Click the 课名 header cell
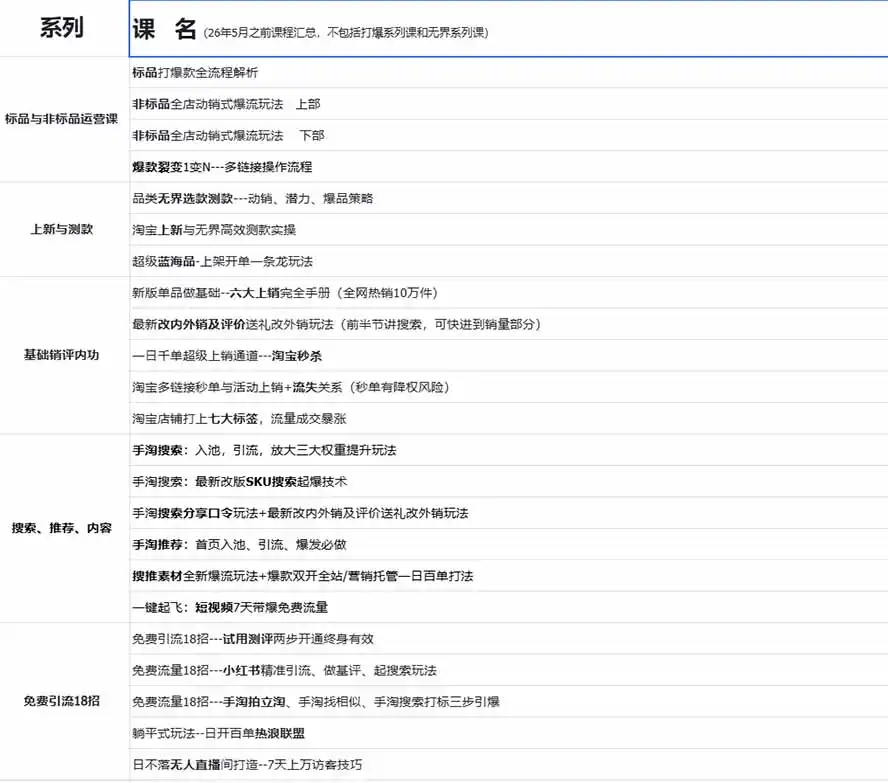The height and width of the screenshot is (783, 888). pyautogui.click(x=509, y=28)
